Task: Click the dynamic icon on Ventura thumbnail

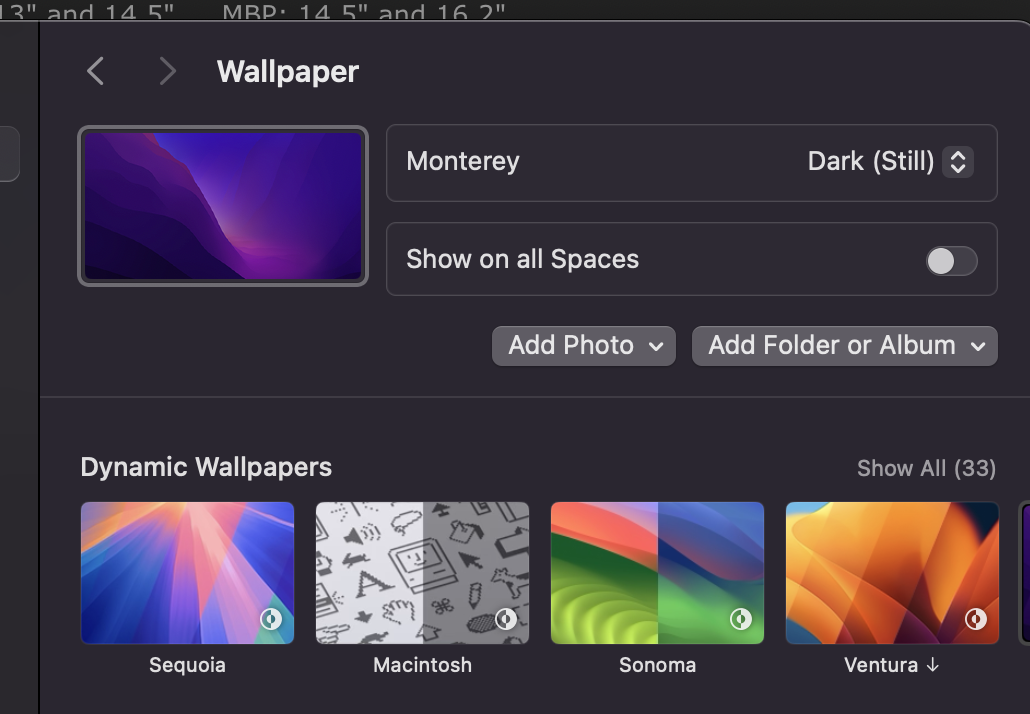Action: (x=976, y=619)
